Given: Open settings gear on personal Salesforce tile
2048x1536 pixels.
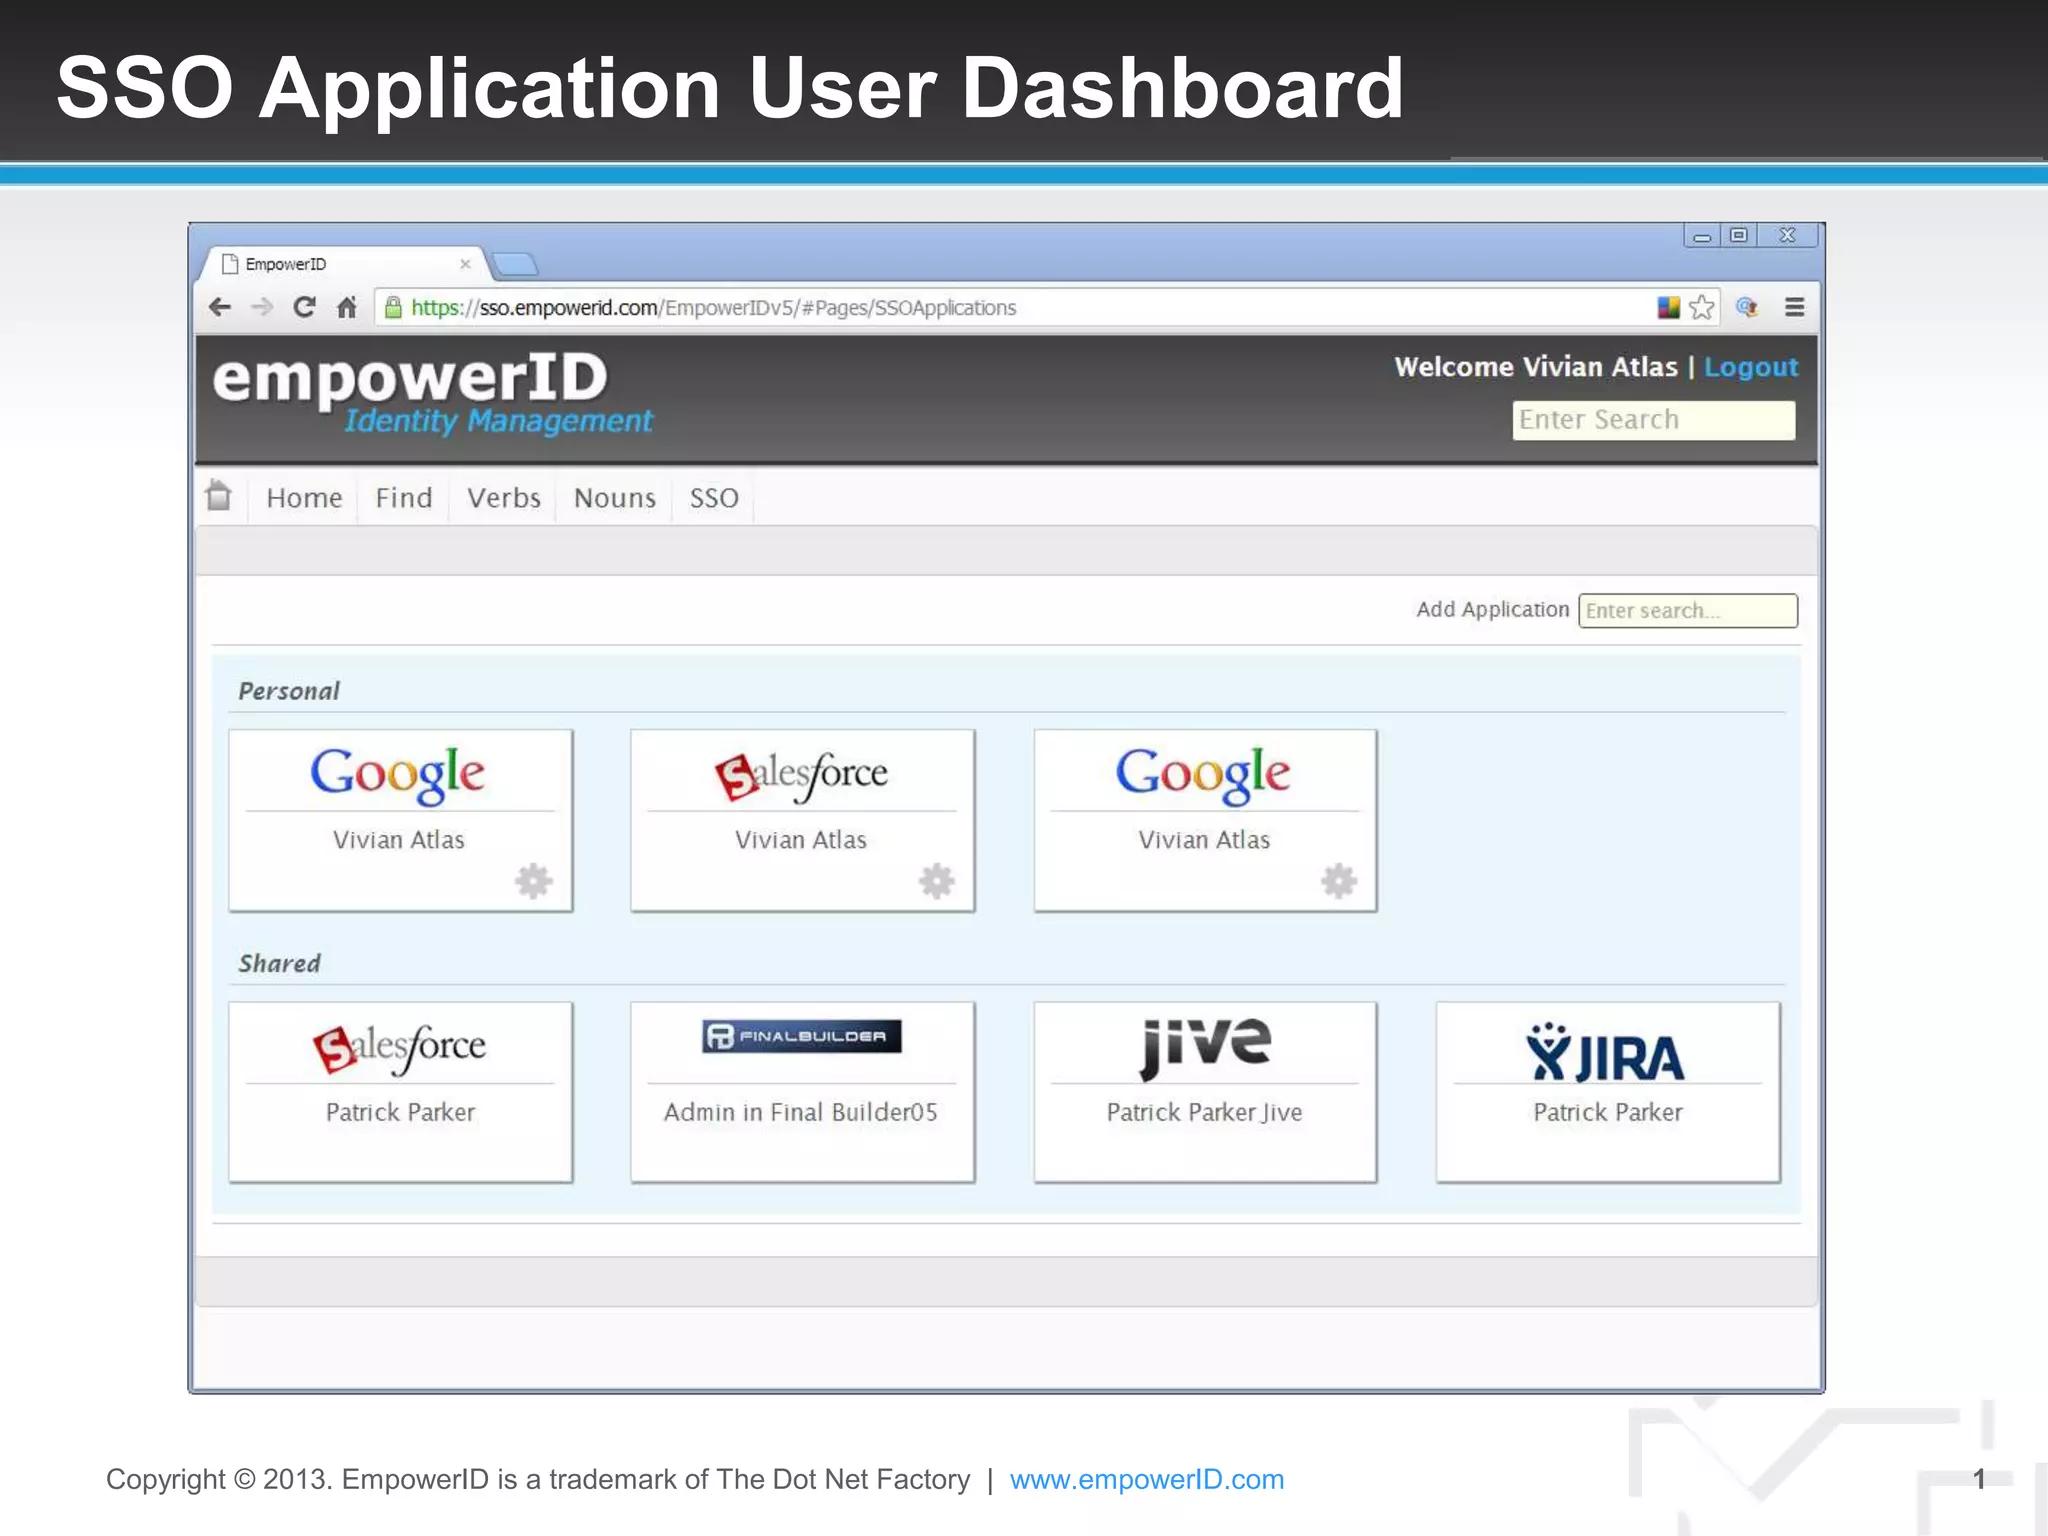Looking at the screenshot, I should pos(936,881).
